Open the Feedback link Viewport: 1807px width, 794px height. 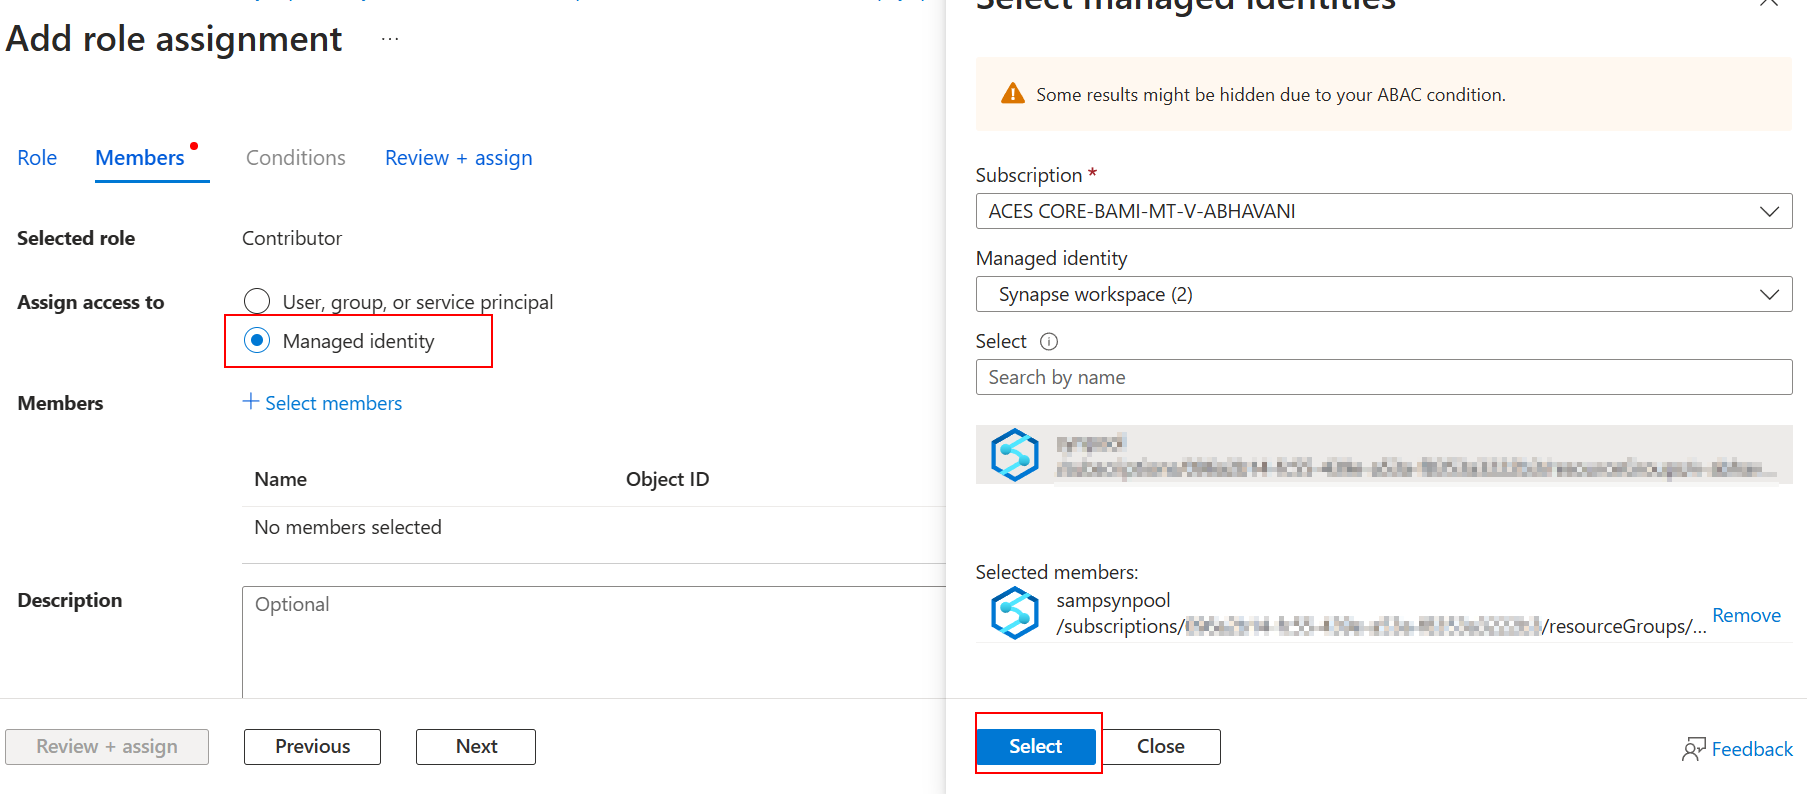pyautogui.click(x=1752, y=749)
